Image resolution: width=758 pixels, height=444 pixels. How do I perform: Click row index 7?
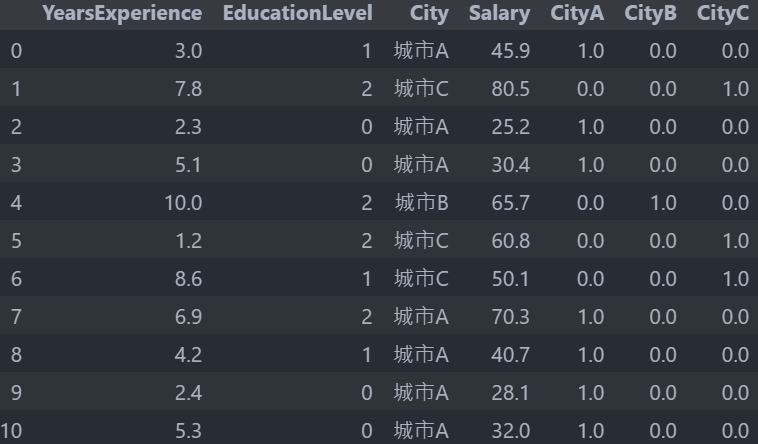point(16,317)
